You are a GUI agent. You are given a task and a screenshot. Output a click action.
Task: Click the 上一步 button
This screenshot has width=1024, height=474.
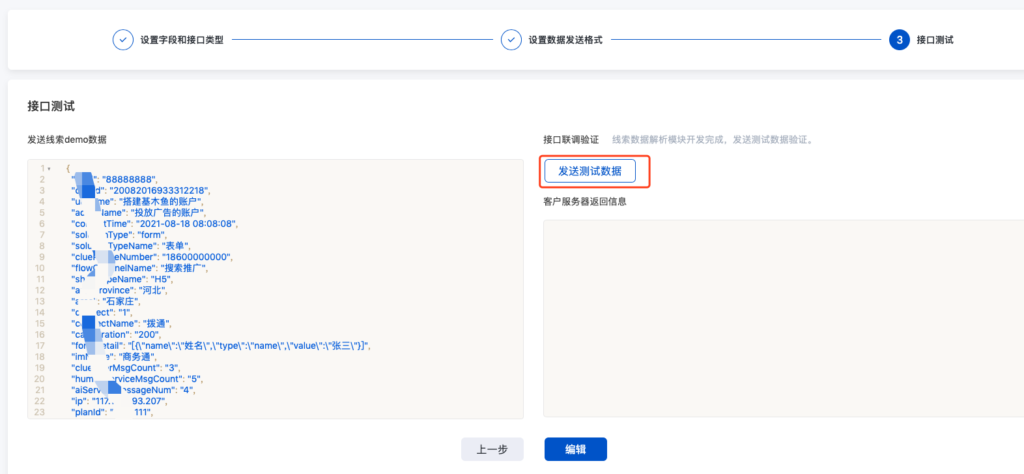492,449
